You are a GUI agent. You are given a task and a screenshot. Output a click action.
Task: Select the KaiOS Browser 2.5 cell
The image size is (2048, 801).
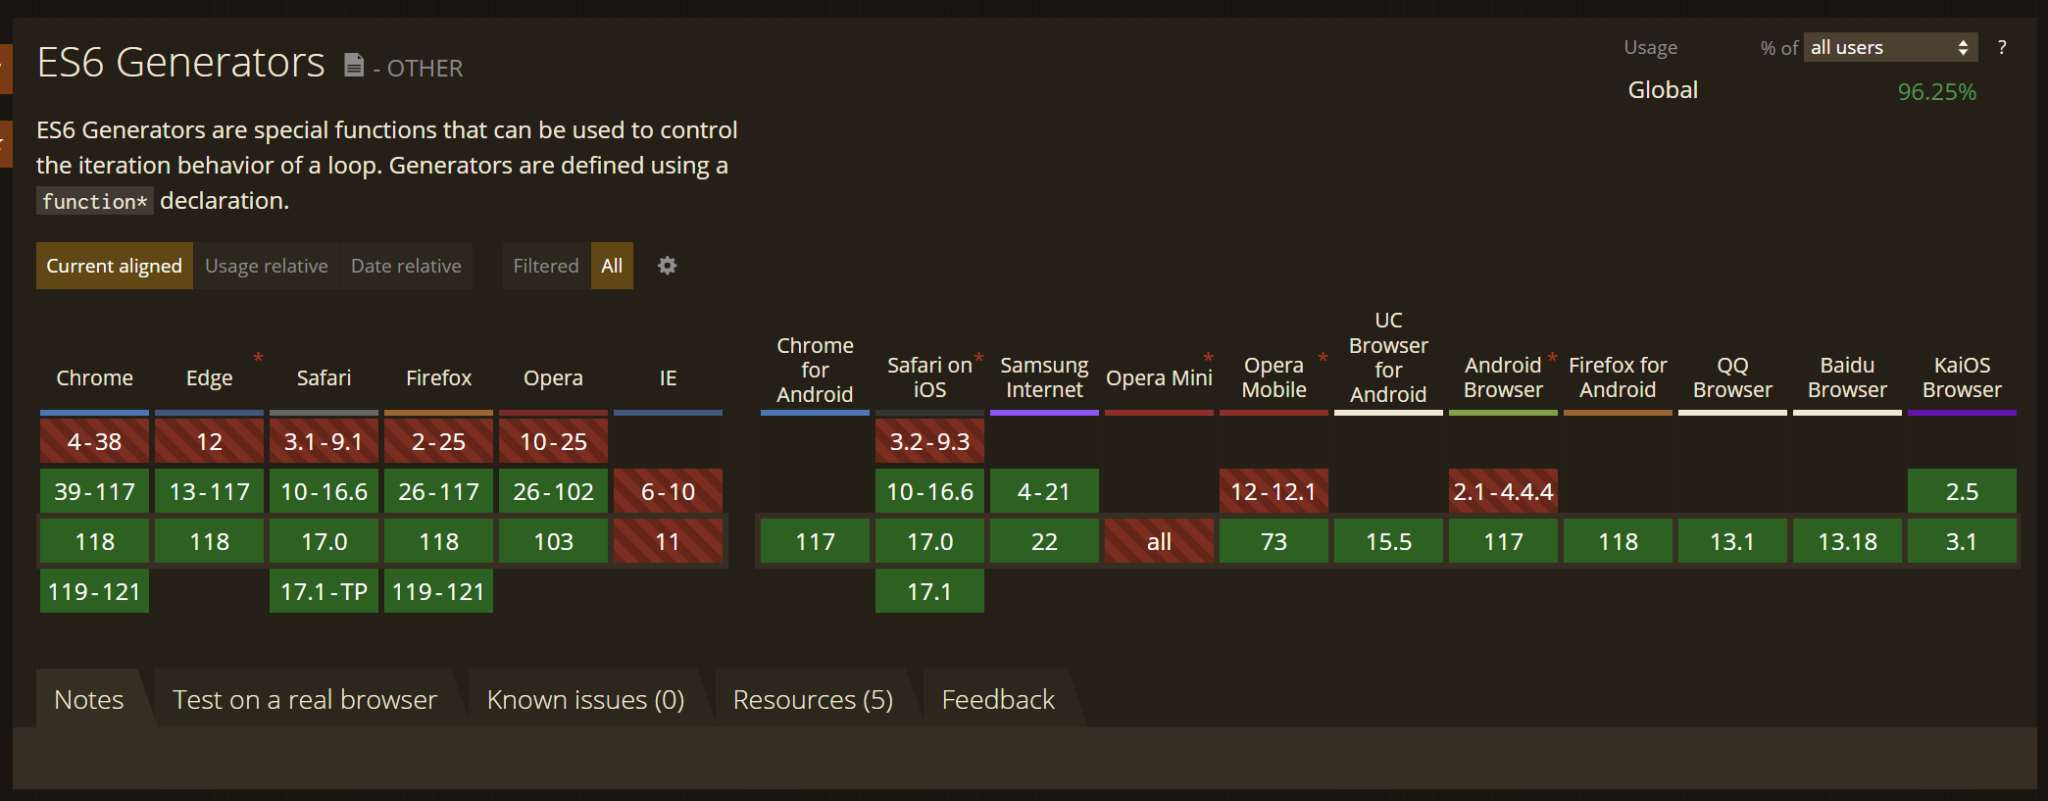(1960, 491)
